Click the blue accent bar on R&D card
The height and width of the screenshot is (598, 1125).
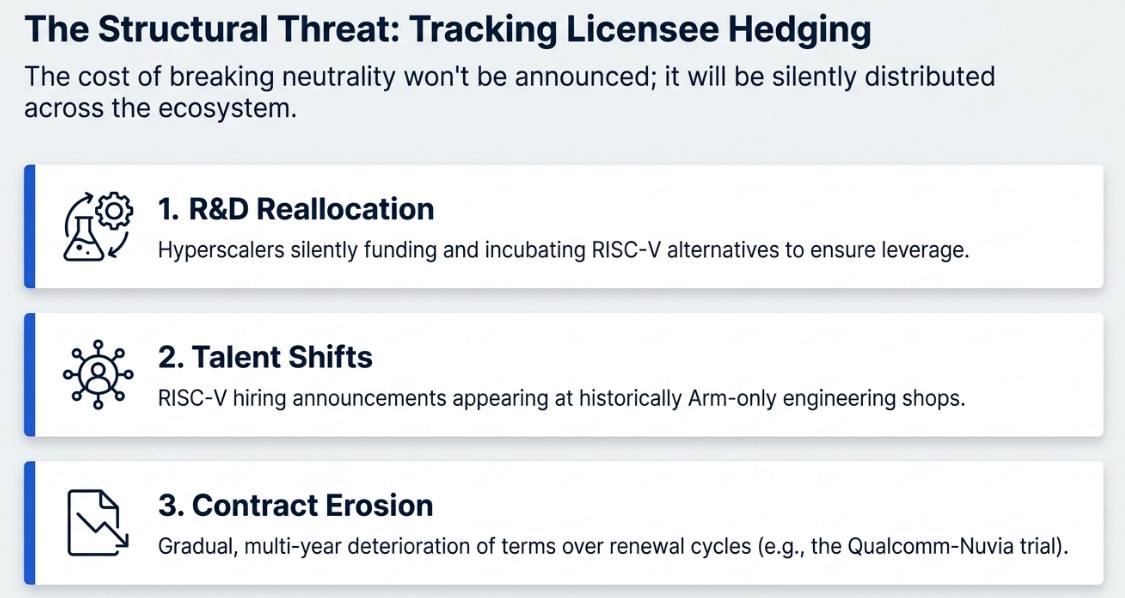(x=29, y=226)
